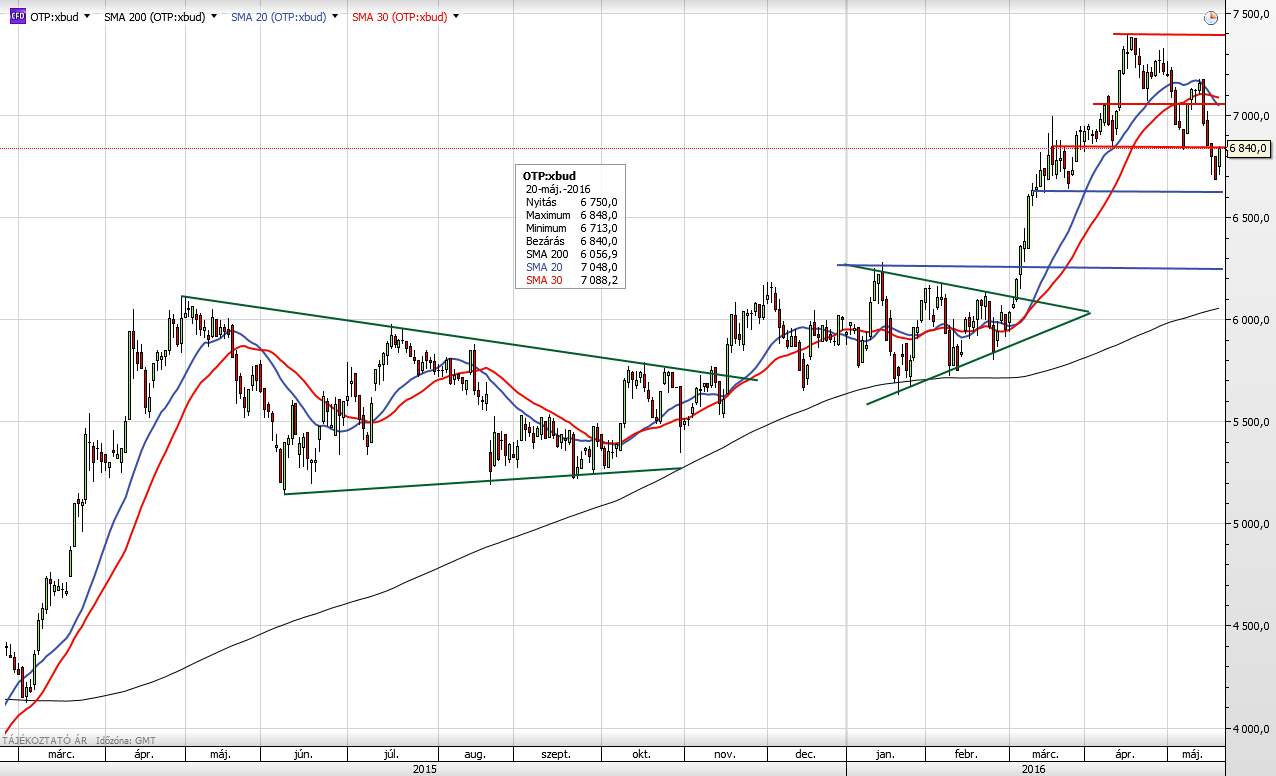Select the topmost red horizontal resistance line
The width and height of the screenshot is (1276, 776).
[x=1169, y=35]
